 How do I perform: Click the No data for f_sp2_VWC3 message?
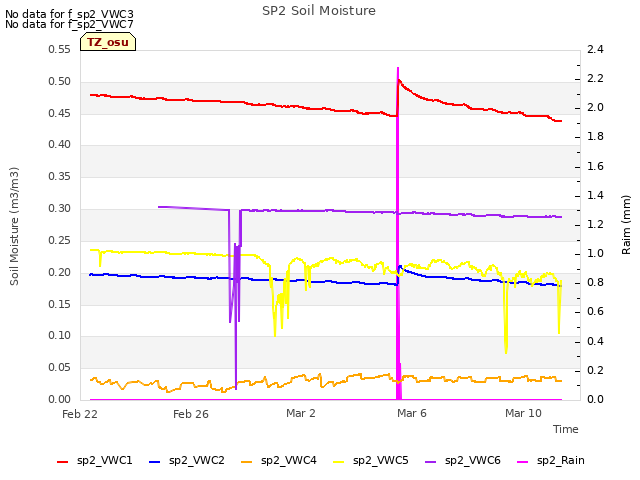tap(69, 14)
